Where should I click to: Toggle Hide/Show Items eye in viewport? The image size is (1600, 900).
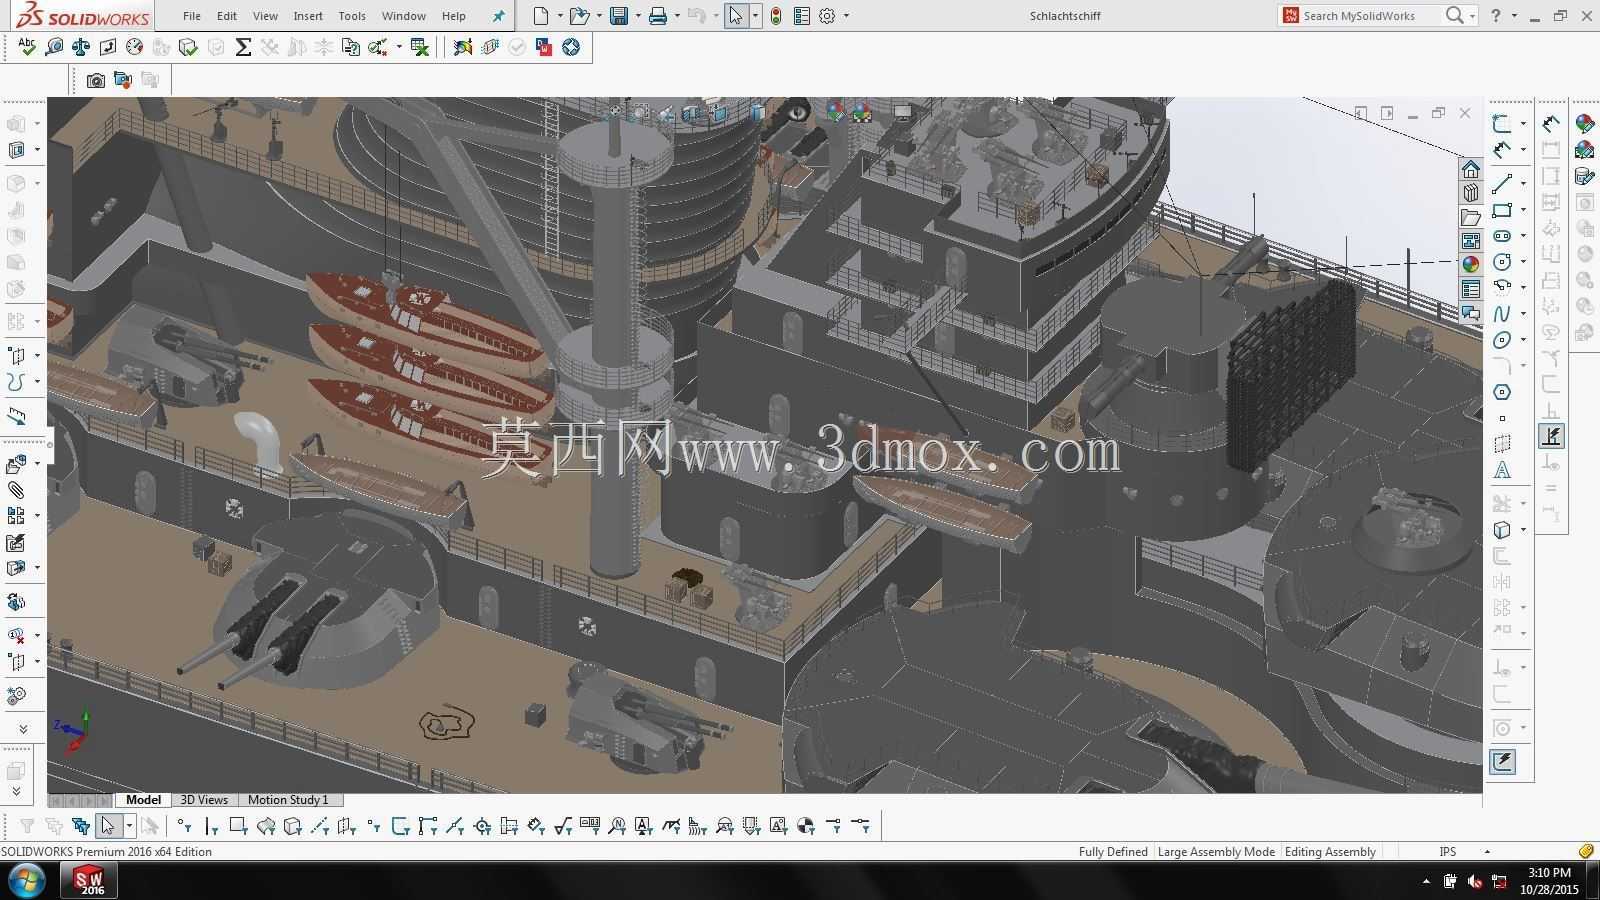tap(797, 112)
